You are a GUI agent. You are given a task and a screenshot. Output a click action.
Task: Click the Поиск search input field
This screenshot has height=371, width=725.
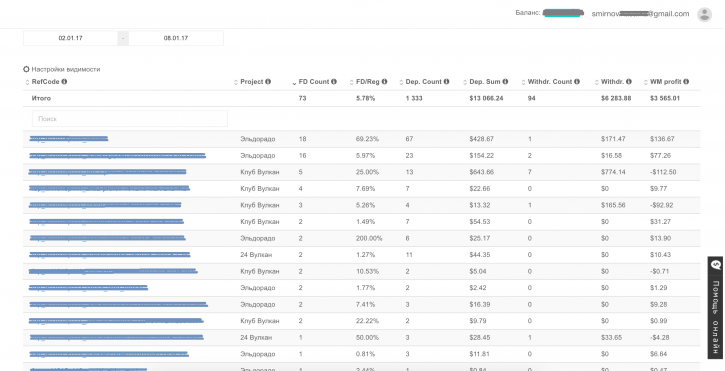point(130,118)
